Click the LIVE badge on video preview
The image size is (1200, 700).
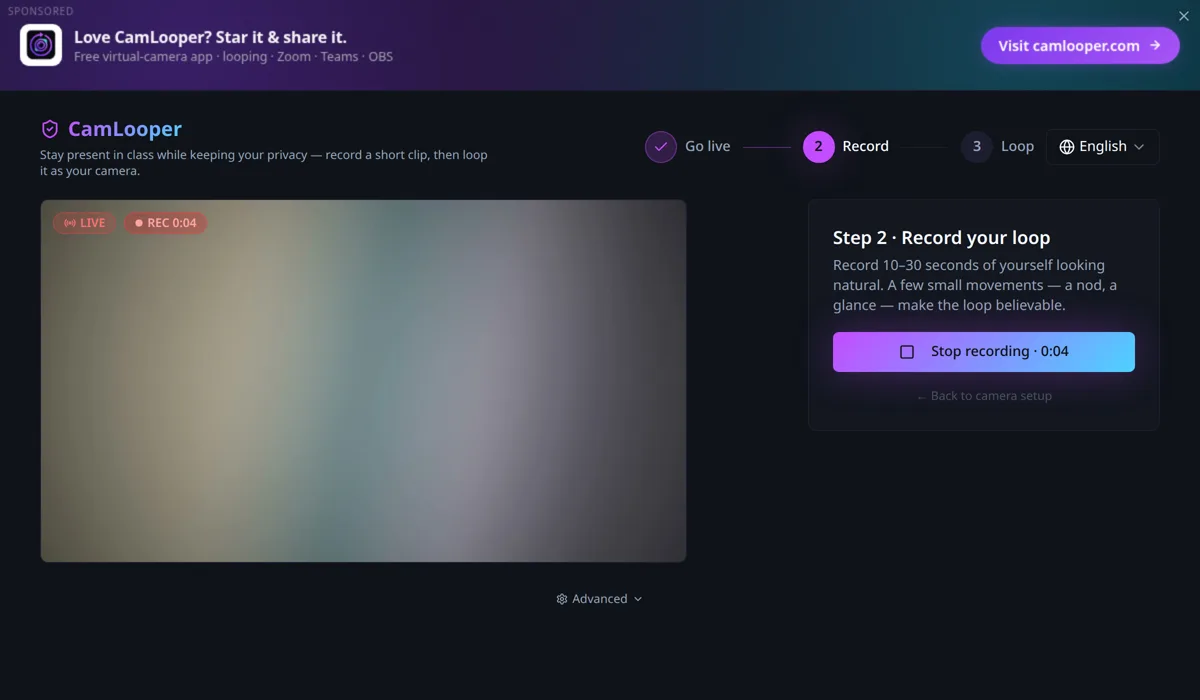pyautogui.click(x=84, y=223)
